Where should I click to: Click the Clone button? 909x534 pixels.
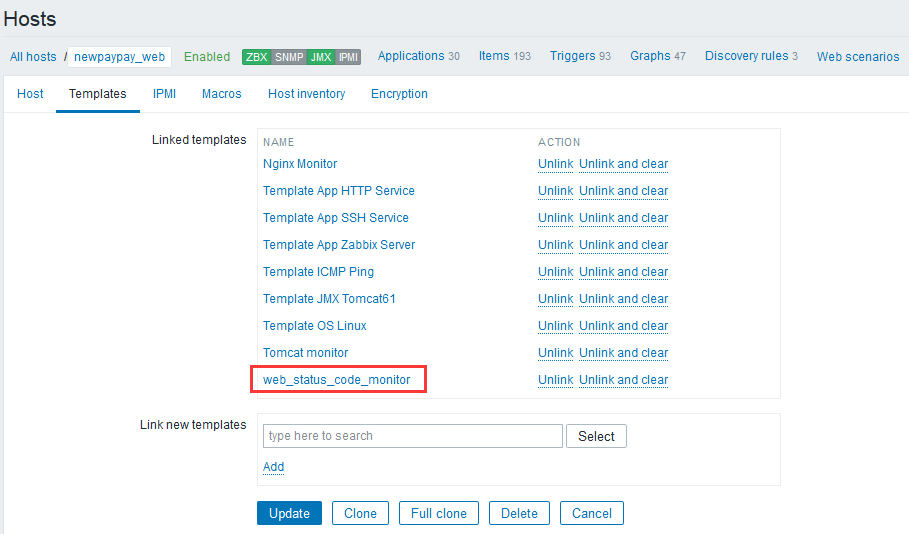point(360,513)
